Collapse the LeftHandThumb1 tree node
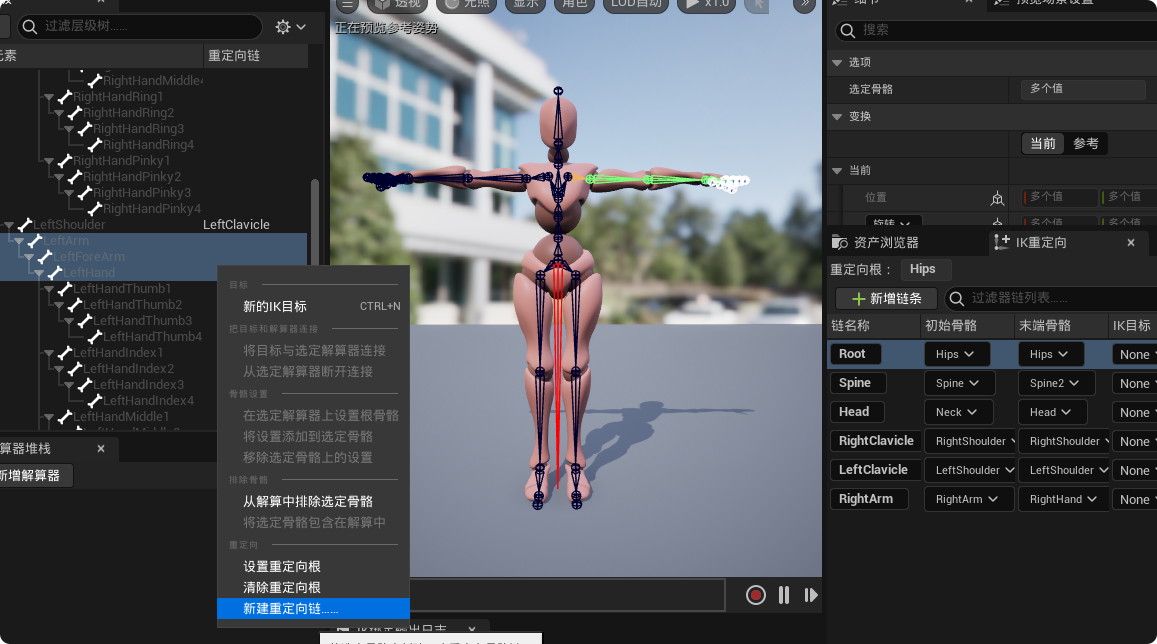1157x644 pixels. 49,289
